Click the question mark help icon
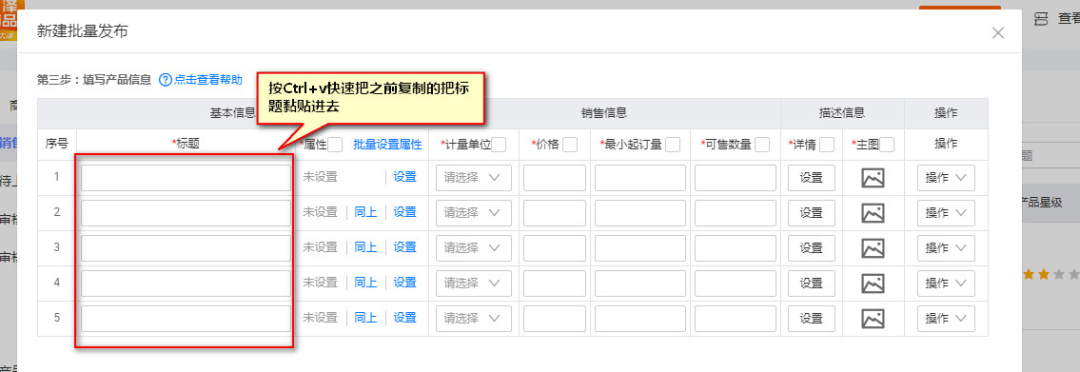This screenshot has height=372, width=1080. [165, 80]
